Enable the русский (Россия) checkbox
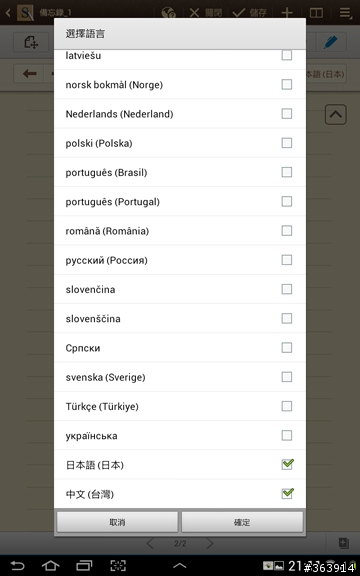Viewport: 360px width, 576px height. click(287, 260)
